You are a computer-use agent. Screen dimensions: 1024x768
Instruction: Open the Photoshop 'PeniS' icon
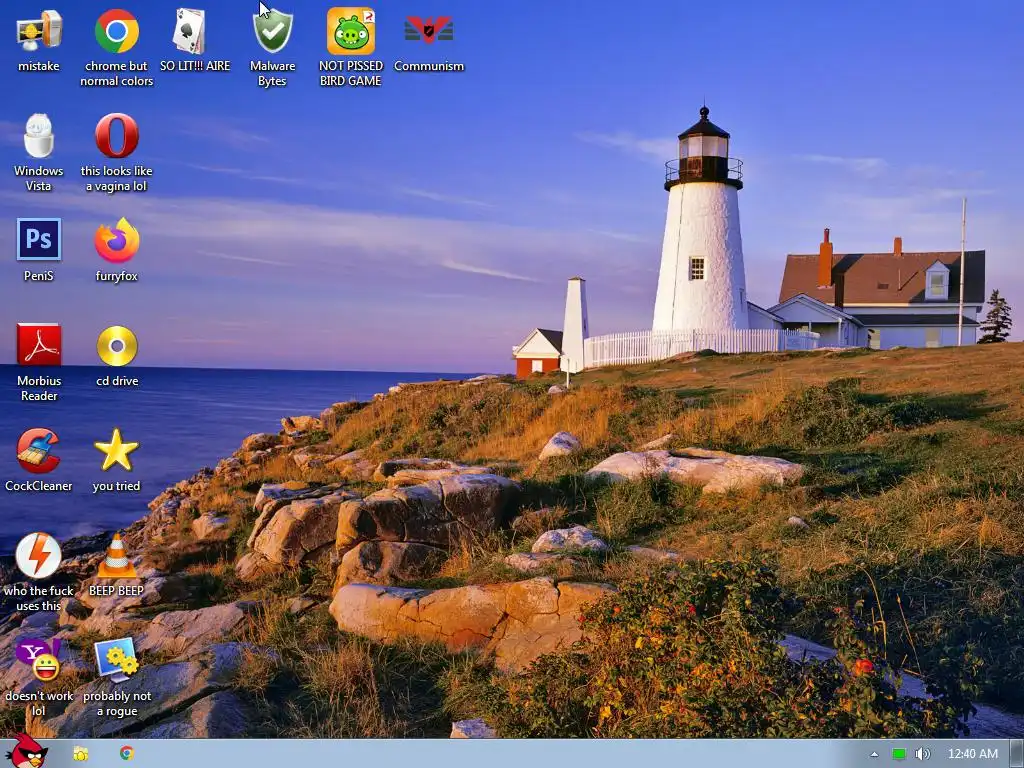click(39, 240)
